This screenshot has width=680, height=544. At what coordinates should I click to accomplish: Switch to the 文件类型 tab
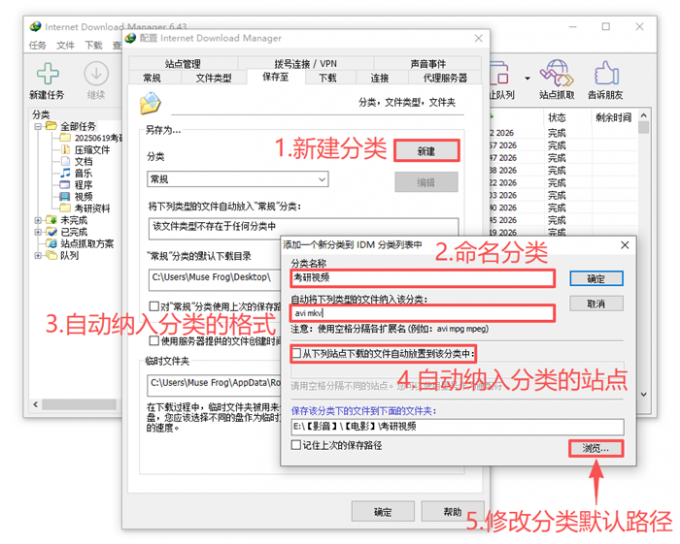point(213,78)
